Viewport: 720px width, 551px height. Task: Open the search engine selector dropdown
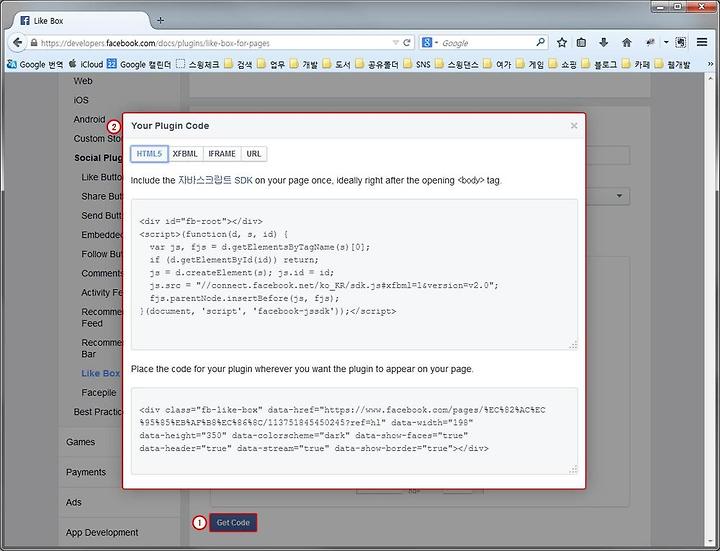tap(436, 43)
